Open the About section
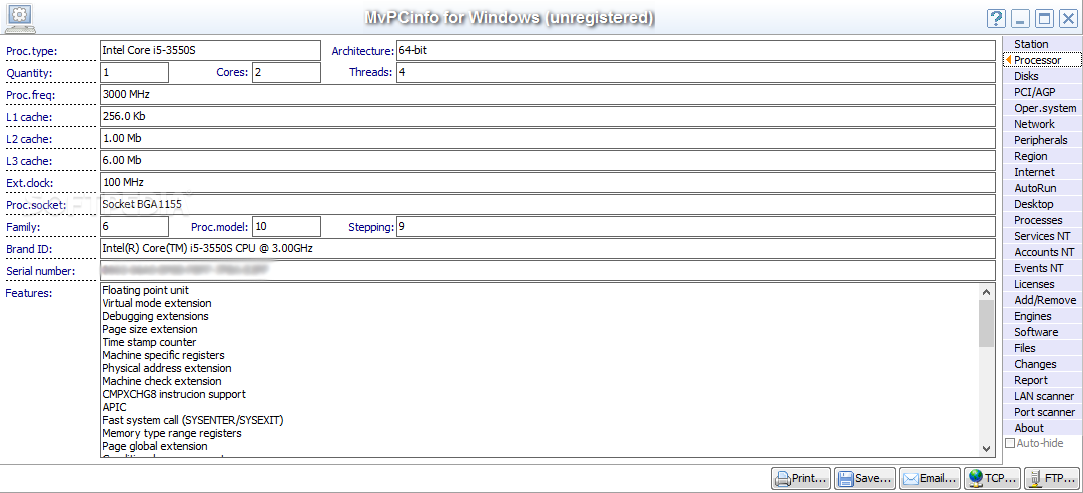Viewport: 1083px width, 493px height. (x=1042, y=428)
